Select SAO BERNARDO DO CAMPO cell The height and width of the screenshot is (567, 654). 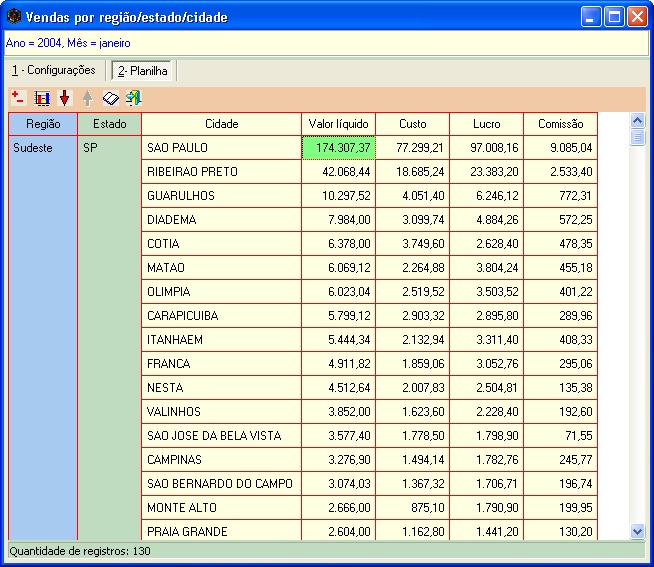(221, 484)
